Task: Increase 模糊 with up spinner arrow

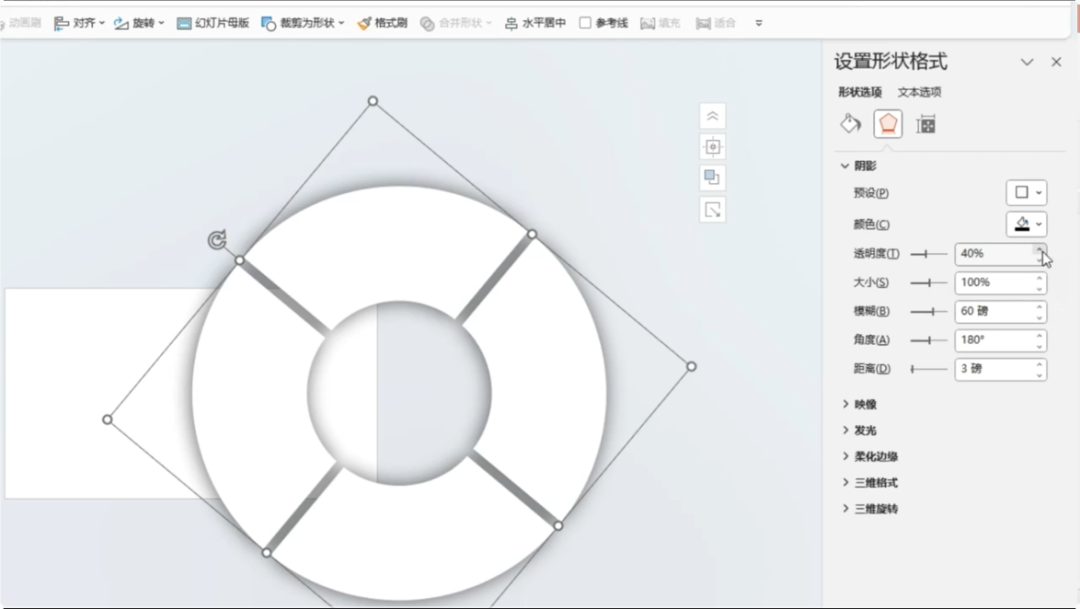Action: [1039, 307]
